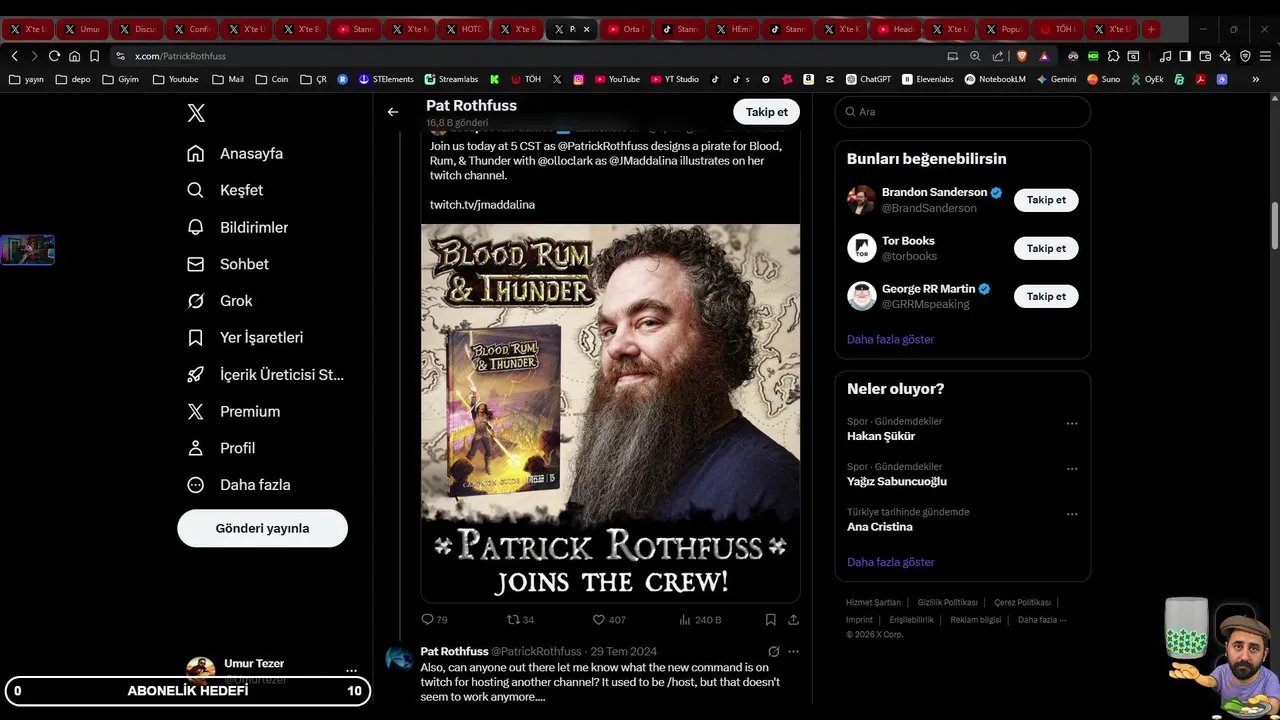Open the Gemini bookmark
This screenshot has height=720, width=1280.
(1056, 79)
